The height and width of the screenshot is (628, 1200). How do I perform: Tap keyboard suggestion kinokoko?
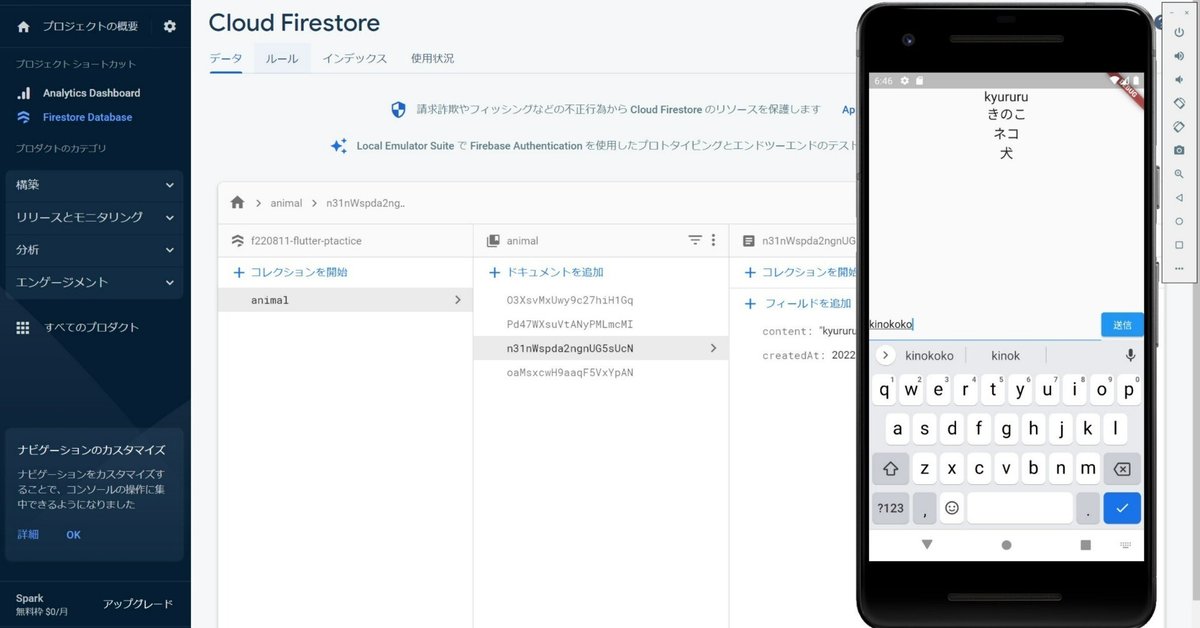click(929, 355)
